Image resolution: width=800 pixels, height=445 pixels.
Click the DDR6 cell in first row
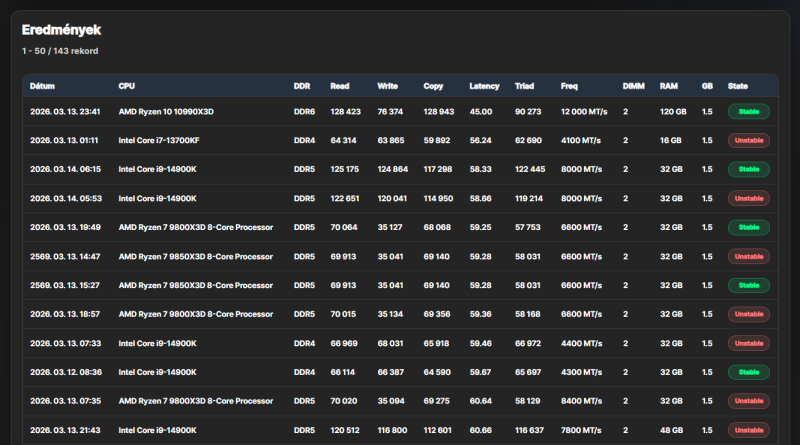pyautogui.click(x=304, y=111)
